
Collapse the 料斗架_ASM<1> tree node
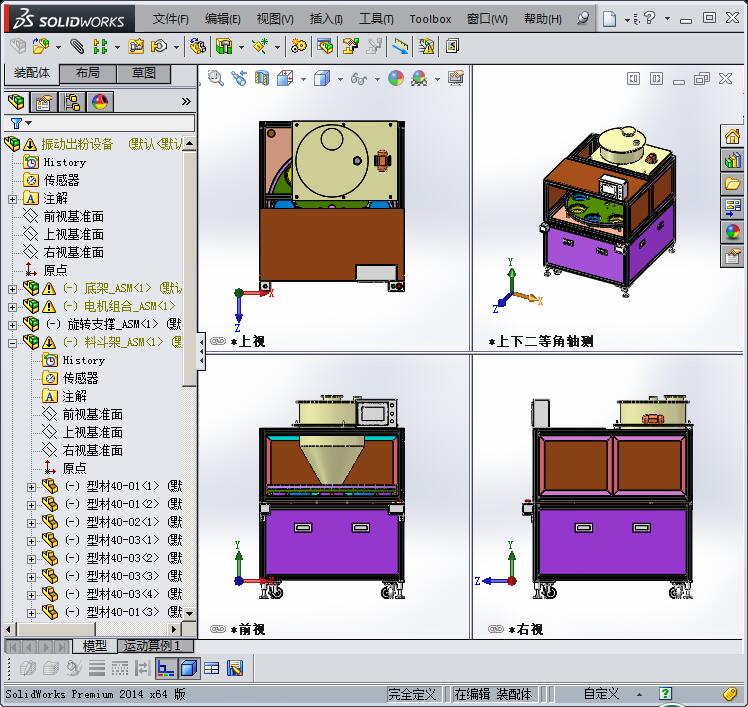[12, 343]
